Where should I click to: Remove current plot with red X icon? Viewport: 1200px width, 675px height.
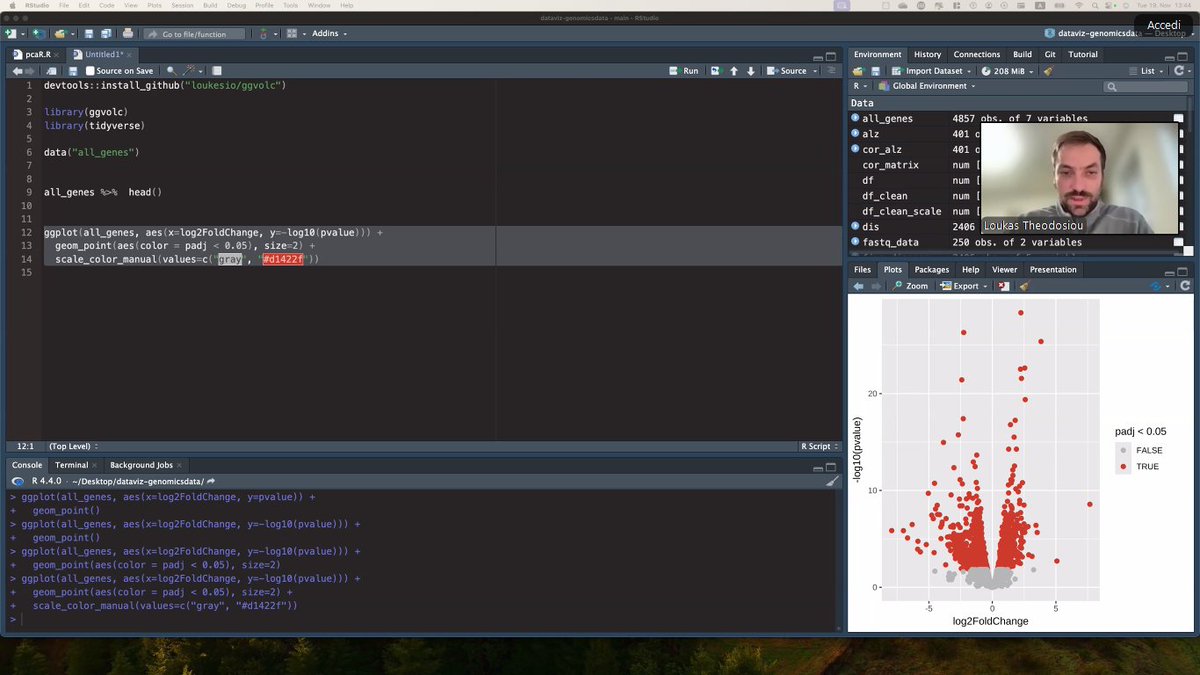pyautogui.click(x=1005, y=286)
